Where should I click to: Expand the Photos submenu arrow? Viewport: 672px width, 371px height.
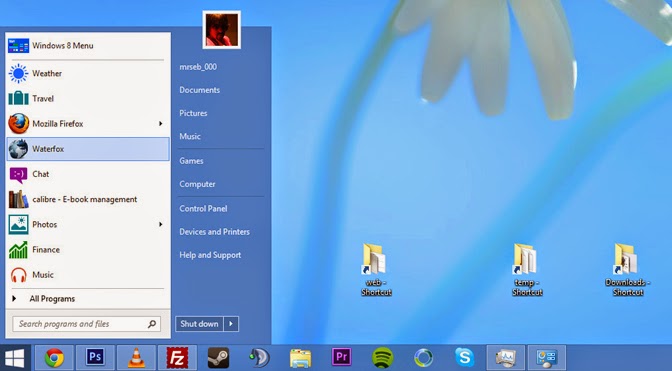(161, 224)
